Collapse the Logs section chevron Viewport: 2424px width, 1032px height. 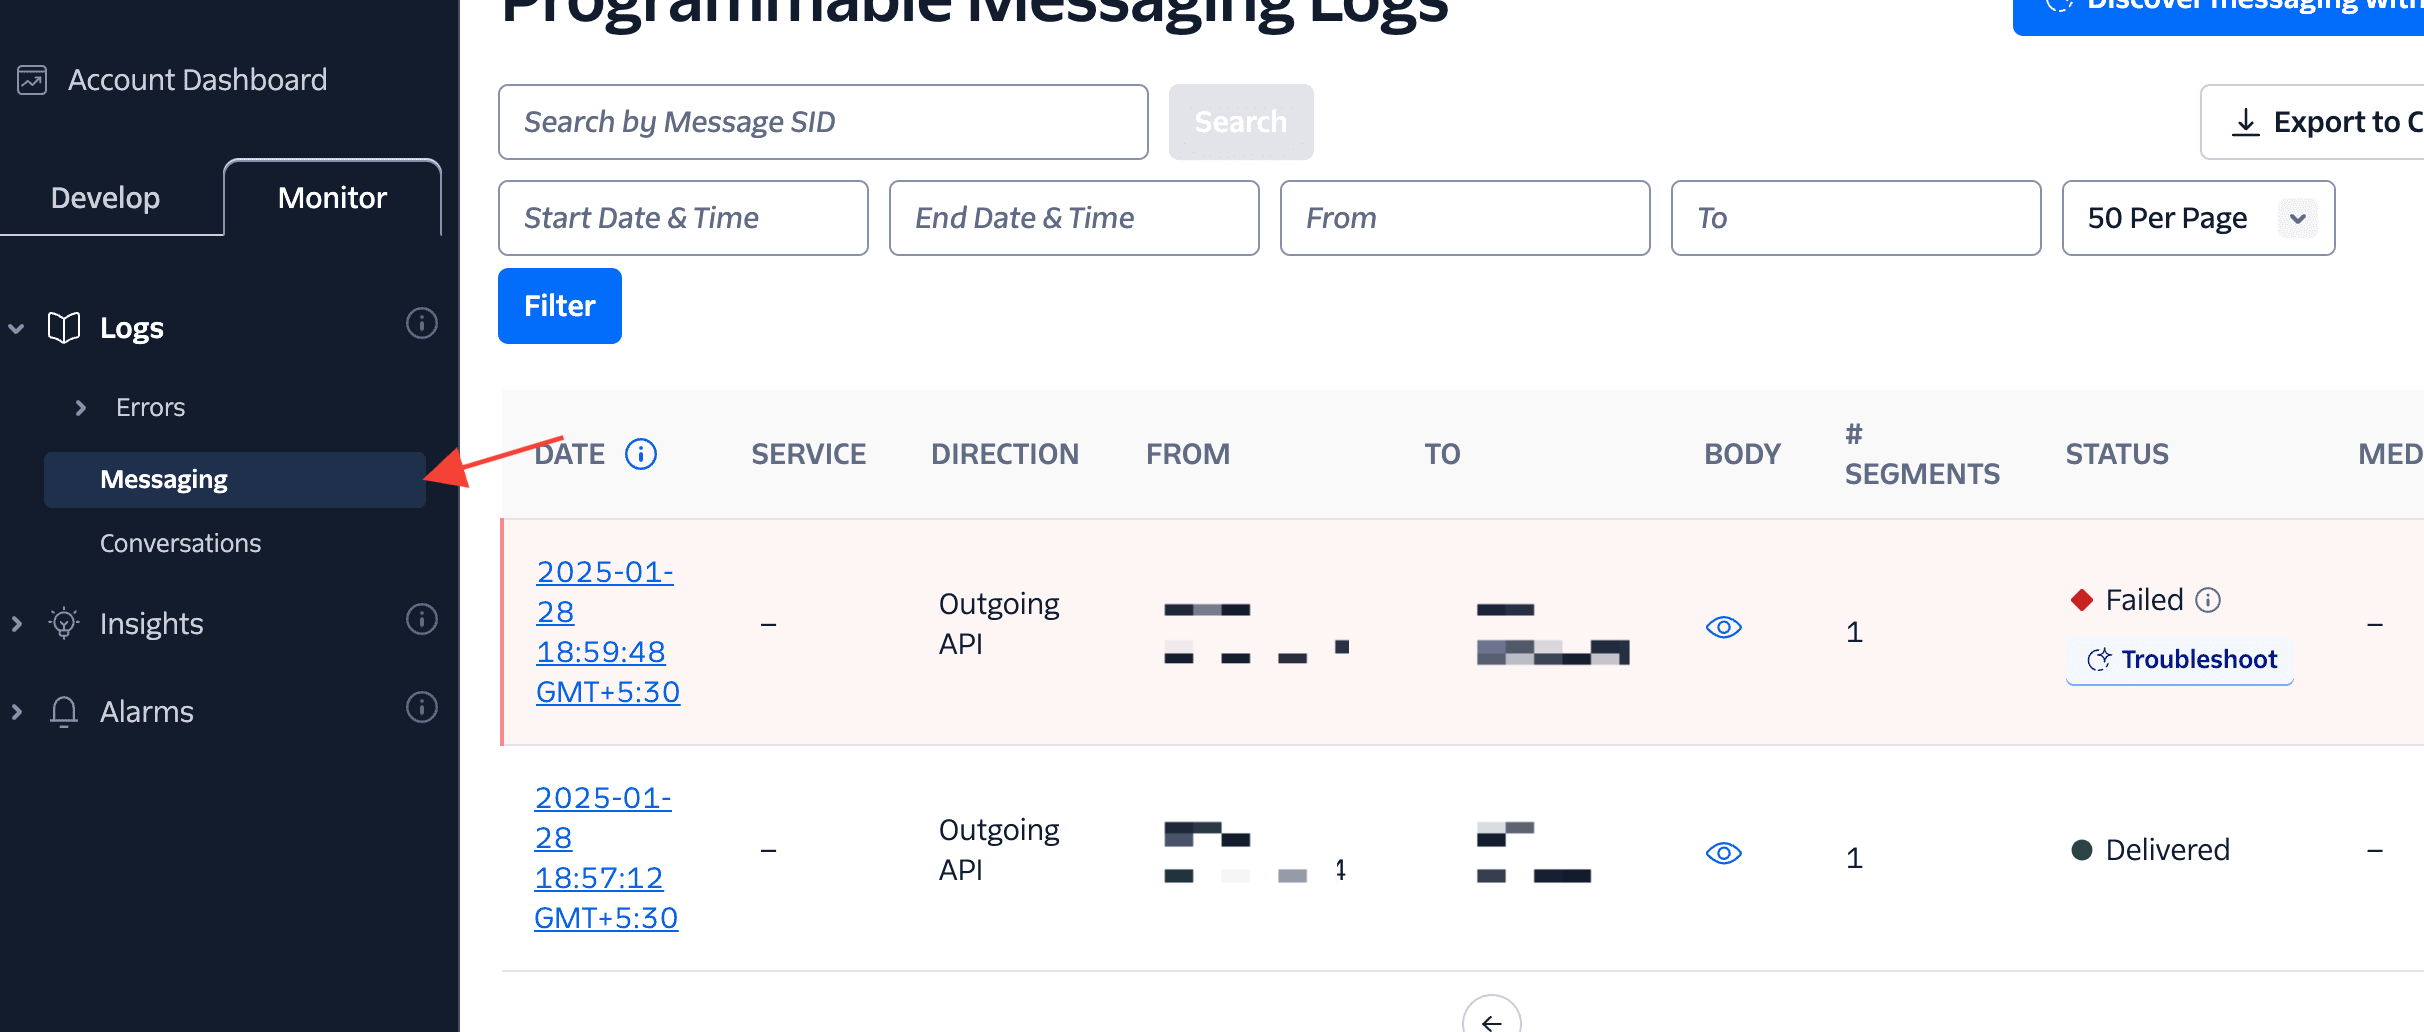click(x=17, y=328)
